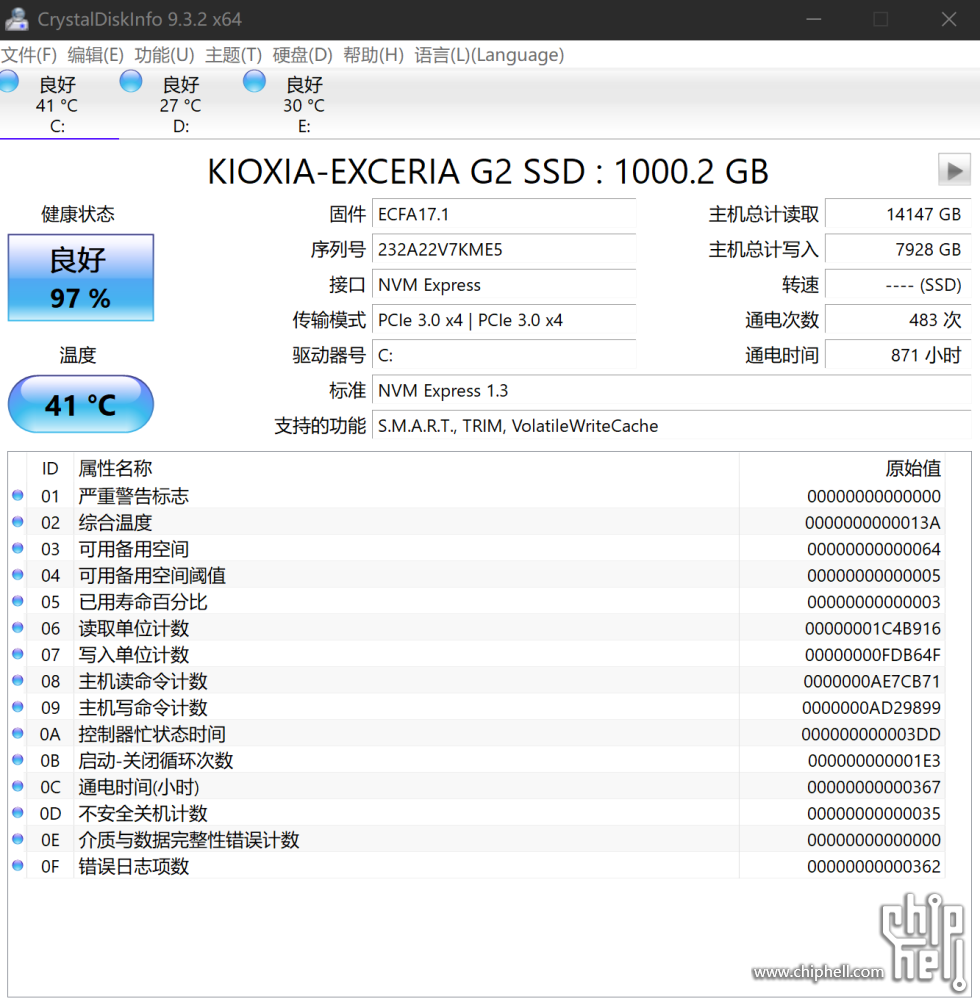Viewport: 980px width, 1007px height.
Task: Click status dot for attribute 07 写入单位计数
Action: pyautogui.click(x=18, y=654)
